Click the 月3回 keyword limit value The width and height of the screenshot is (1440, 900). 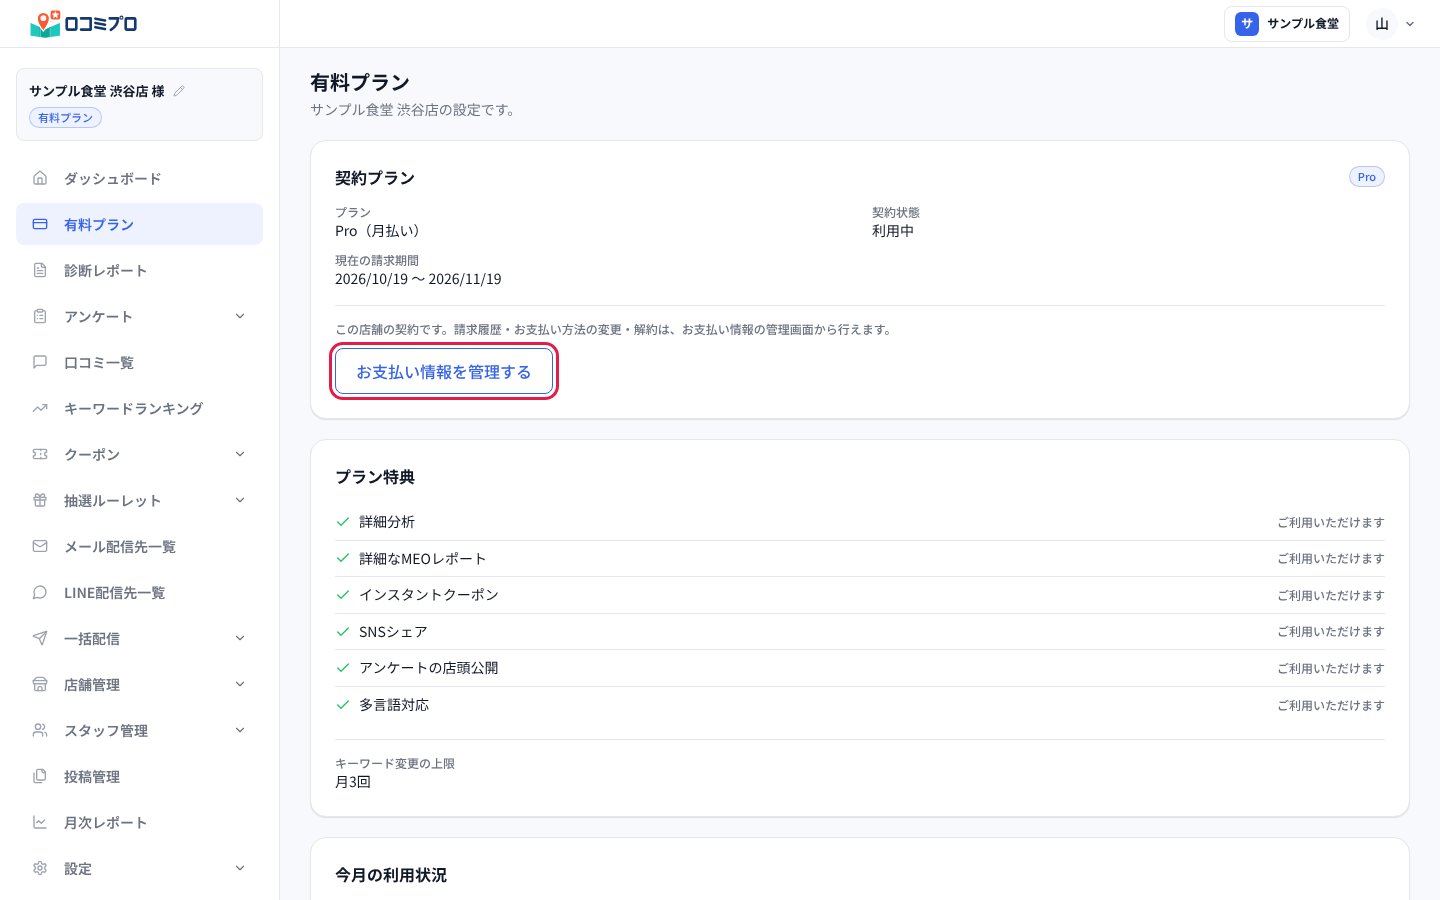click(x=353, y=782)
